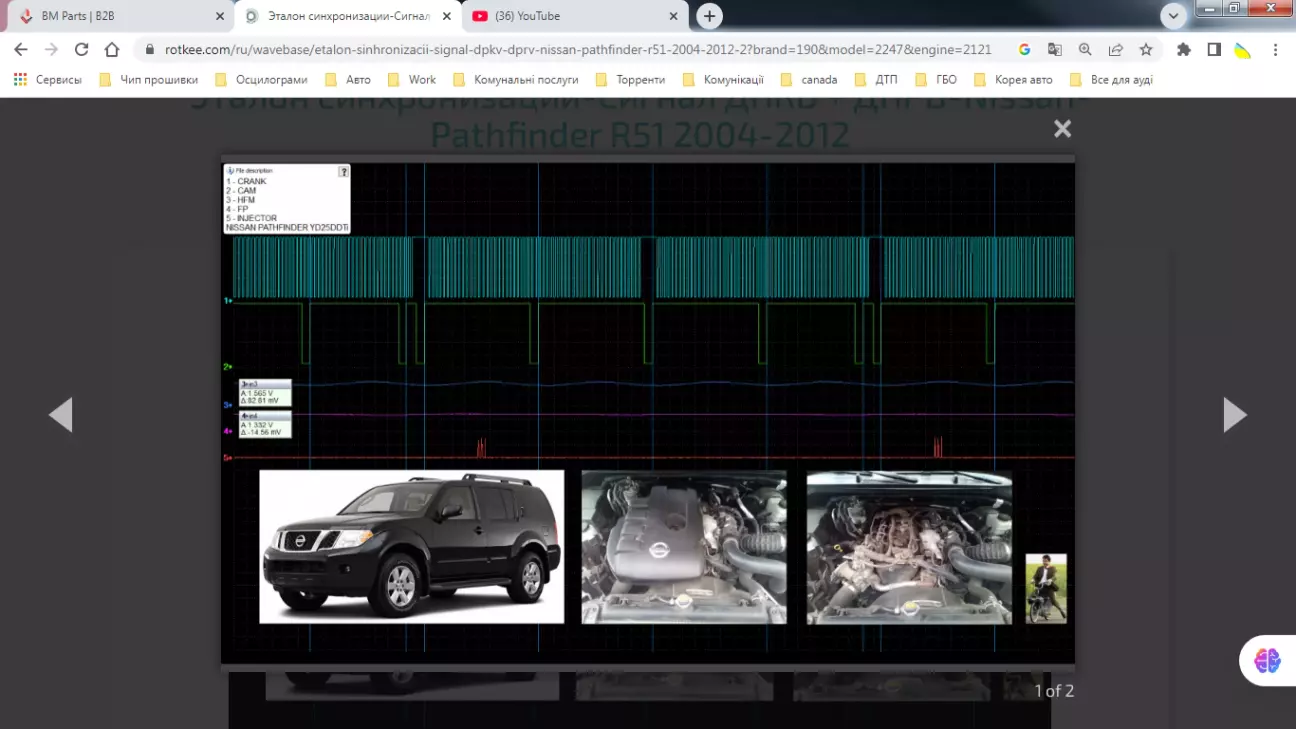Screen dimensions: 1296x729
Task: Close the image lightbox with X
Action: click(x=1062, y=128)
